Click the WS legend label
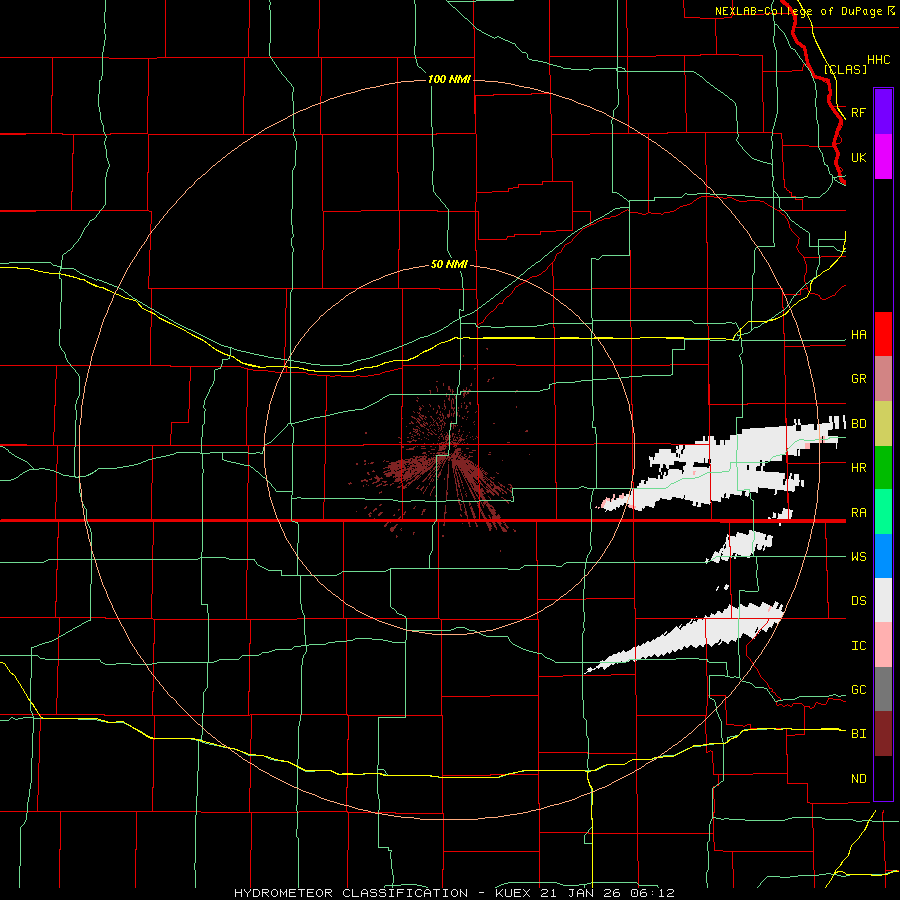Viewport: 900px width, 900px height. [859, 557]
